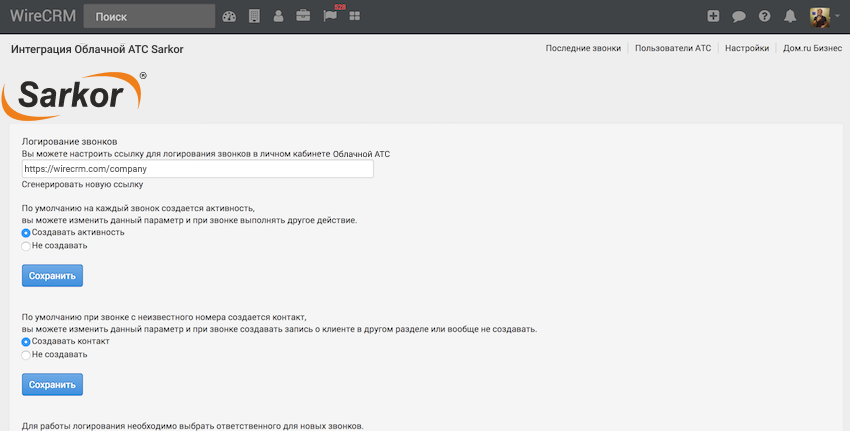Open the notifications bell icon
The height and width of the screenshot is (431, 850).
[x=791, y=16]
